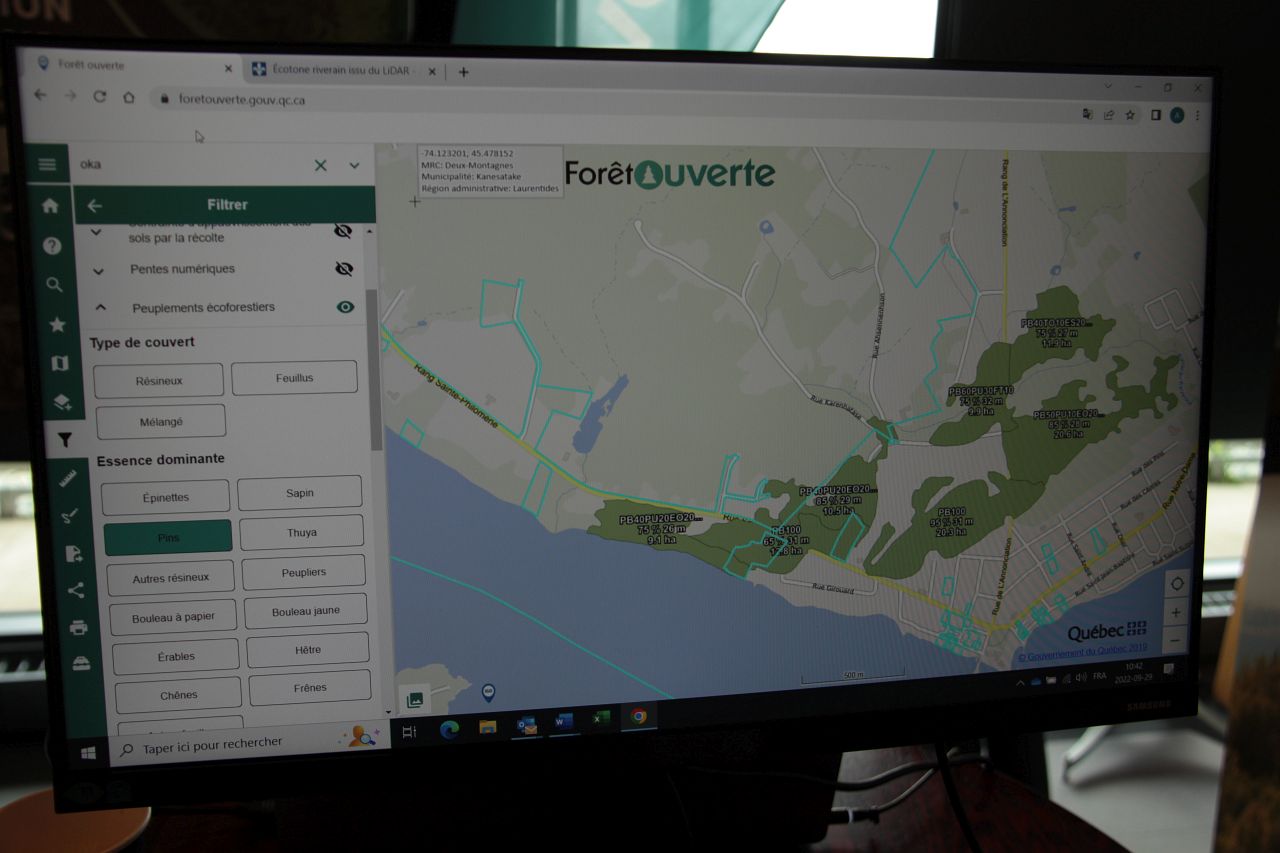Open Microsoft Edge from the taskbar
Screen dimensions: 1280x853
[x=450, y=729]
